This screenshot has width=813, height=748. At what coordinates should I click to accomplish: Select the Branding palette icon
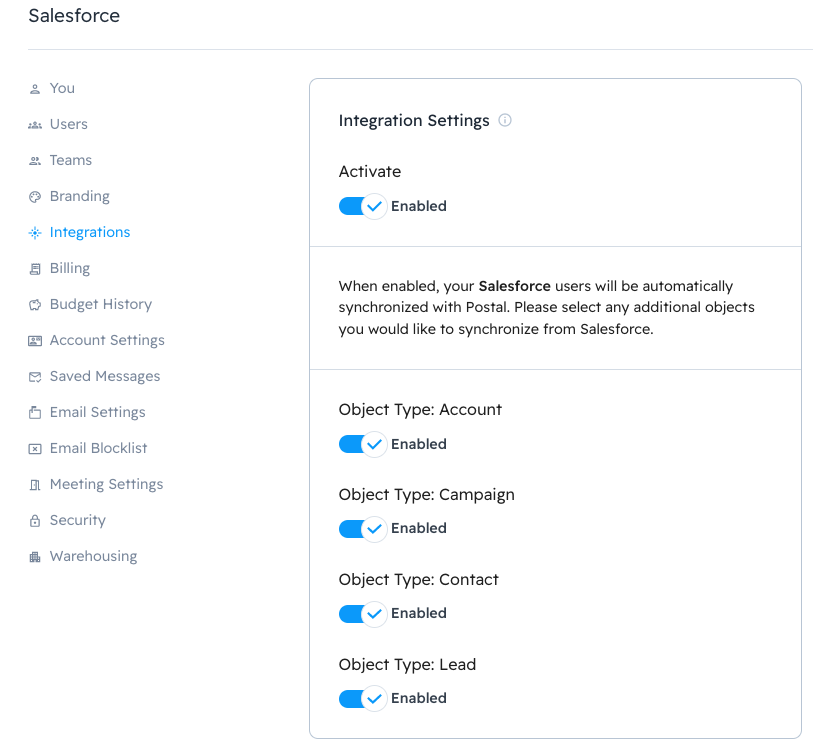click(35, 196)
